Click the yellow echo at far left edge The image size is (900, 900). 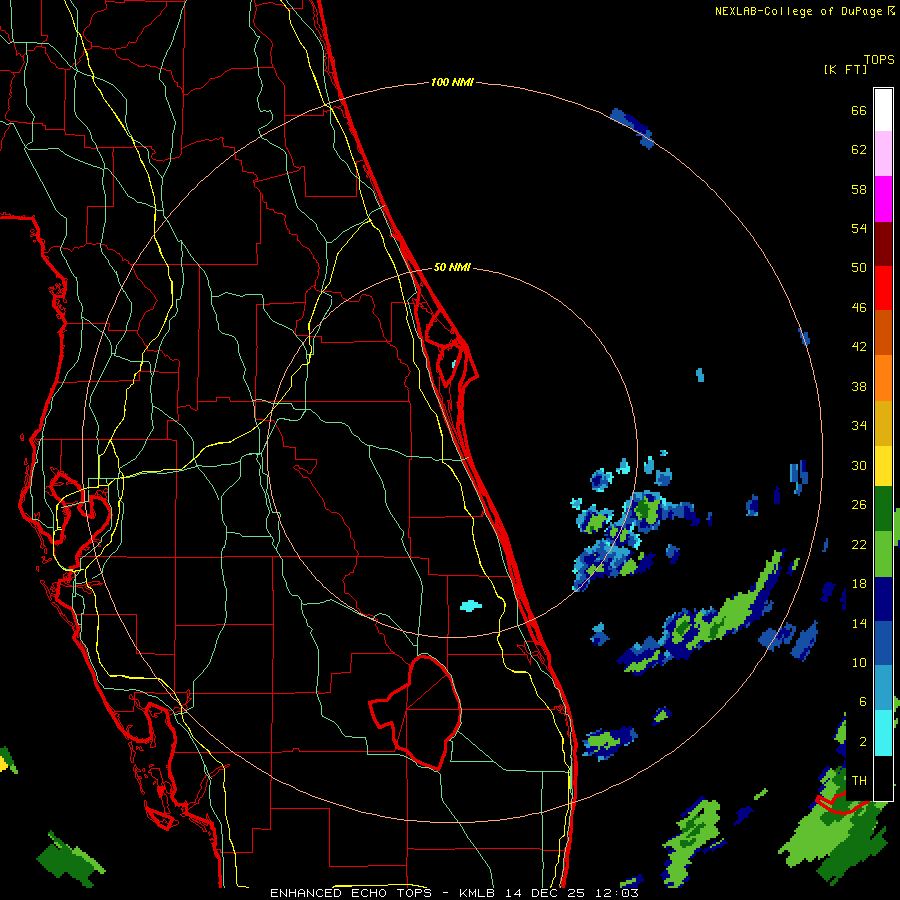tap(3, 764)
